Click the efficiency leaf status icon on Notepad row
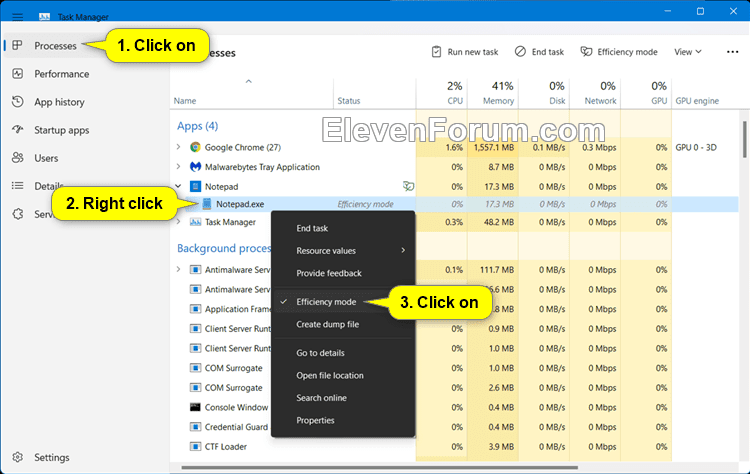This screenshot has height=474, width=750. (x=408, y=186)
